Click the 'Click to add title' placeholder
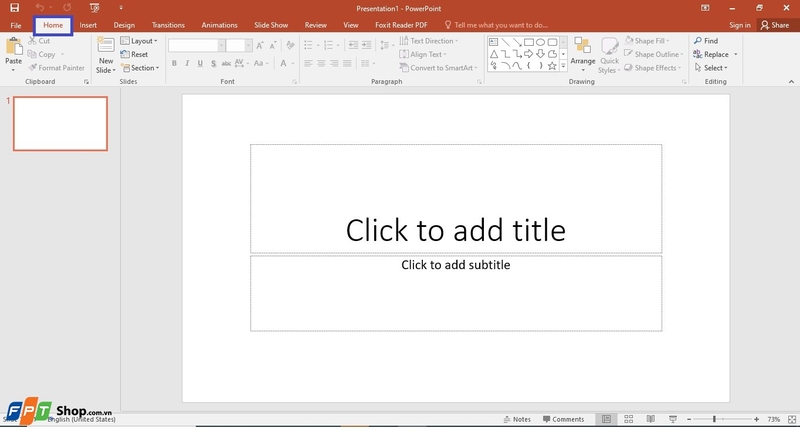Viewport: 800px width, 431px height. [456, 198]
